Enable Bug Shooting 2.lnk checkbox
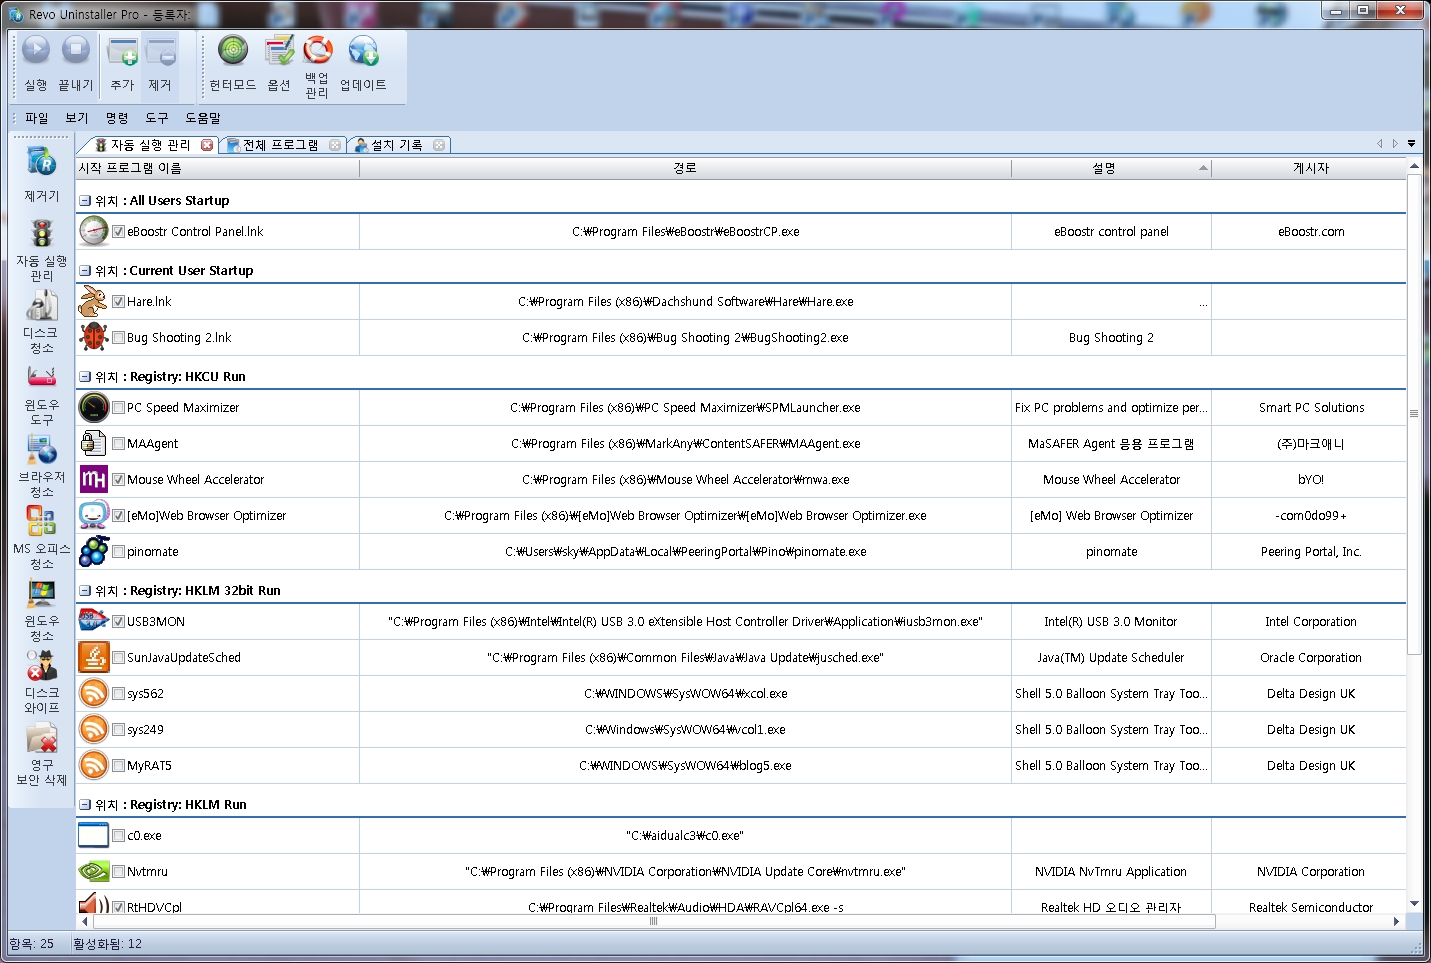The image size is (1431, 963). point(119,338)
